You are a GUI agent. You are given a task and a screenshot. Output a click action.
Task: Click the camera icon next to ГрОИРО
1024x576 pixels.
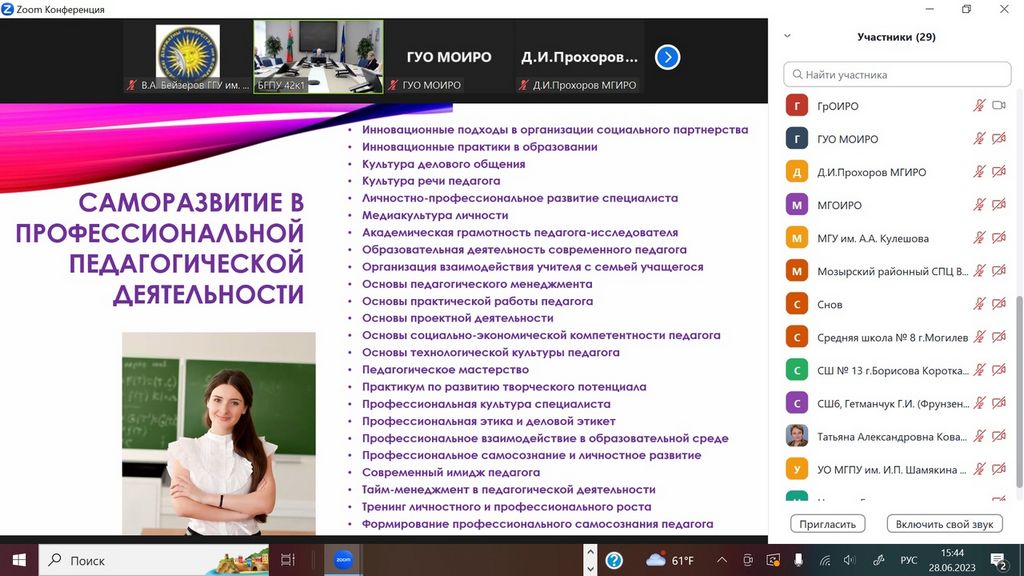coord(998,106)
